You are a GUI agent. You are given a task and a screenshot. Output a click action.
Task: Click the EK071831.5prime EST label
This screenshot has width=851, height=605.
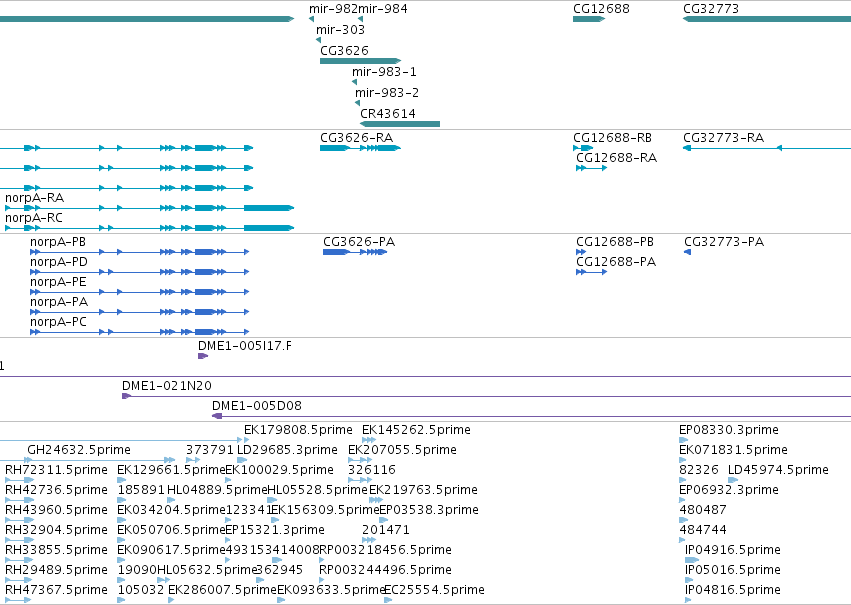point(733,450)
